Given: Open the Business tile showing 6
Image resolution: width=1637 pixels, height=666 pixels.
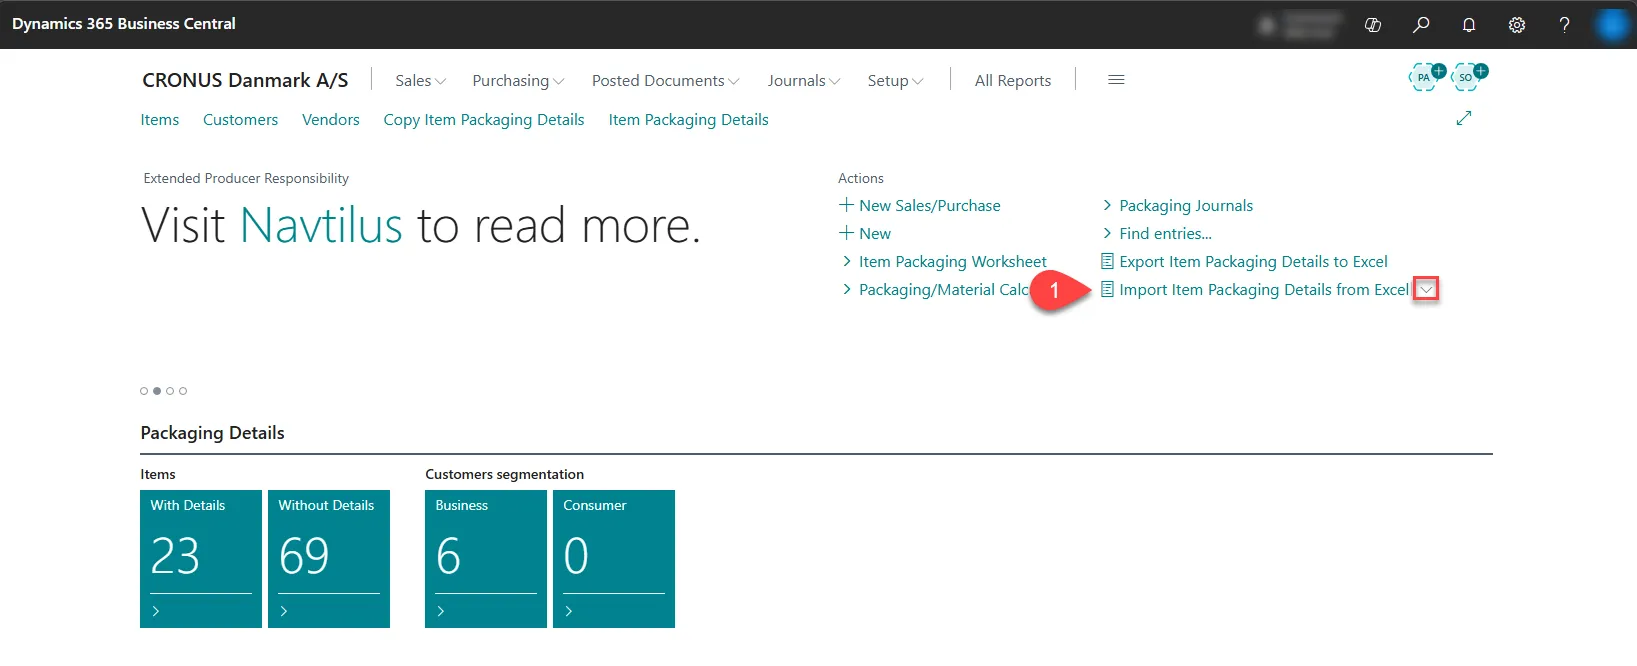Looking at the screenshot, I should pos(486,559).
